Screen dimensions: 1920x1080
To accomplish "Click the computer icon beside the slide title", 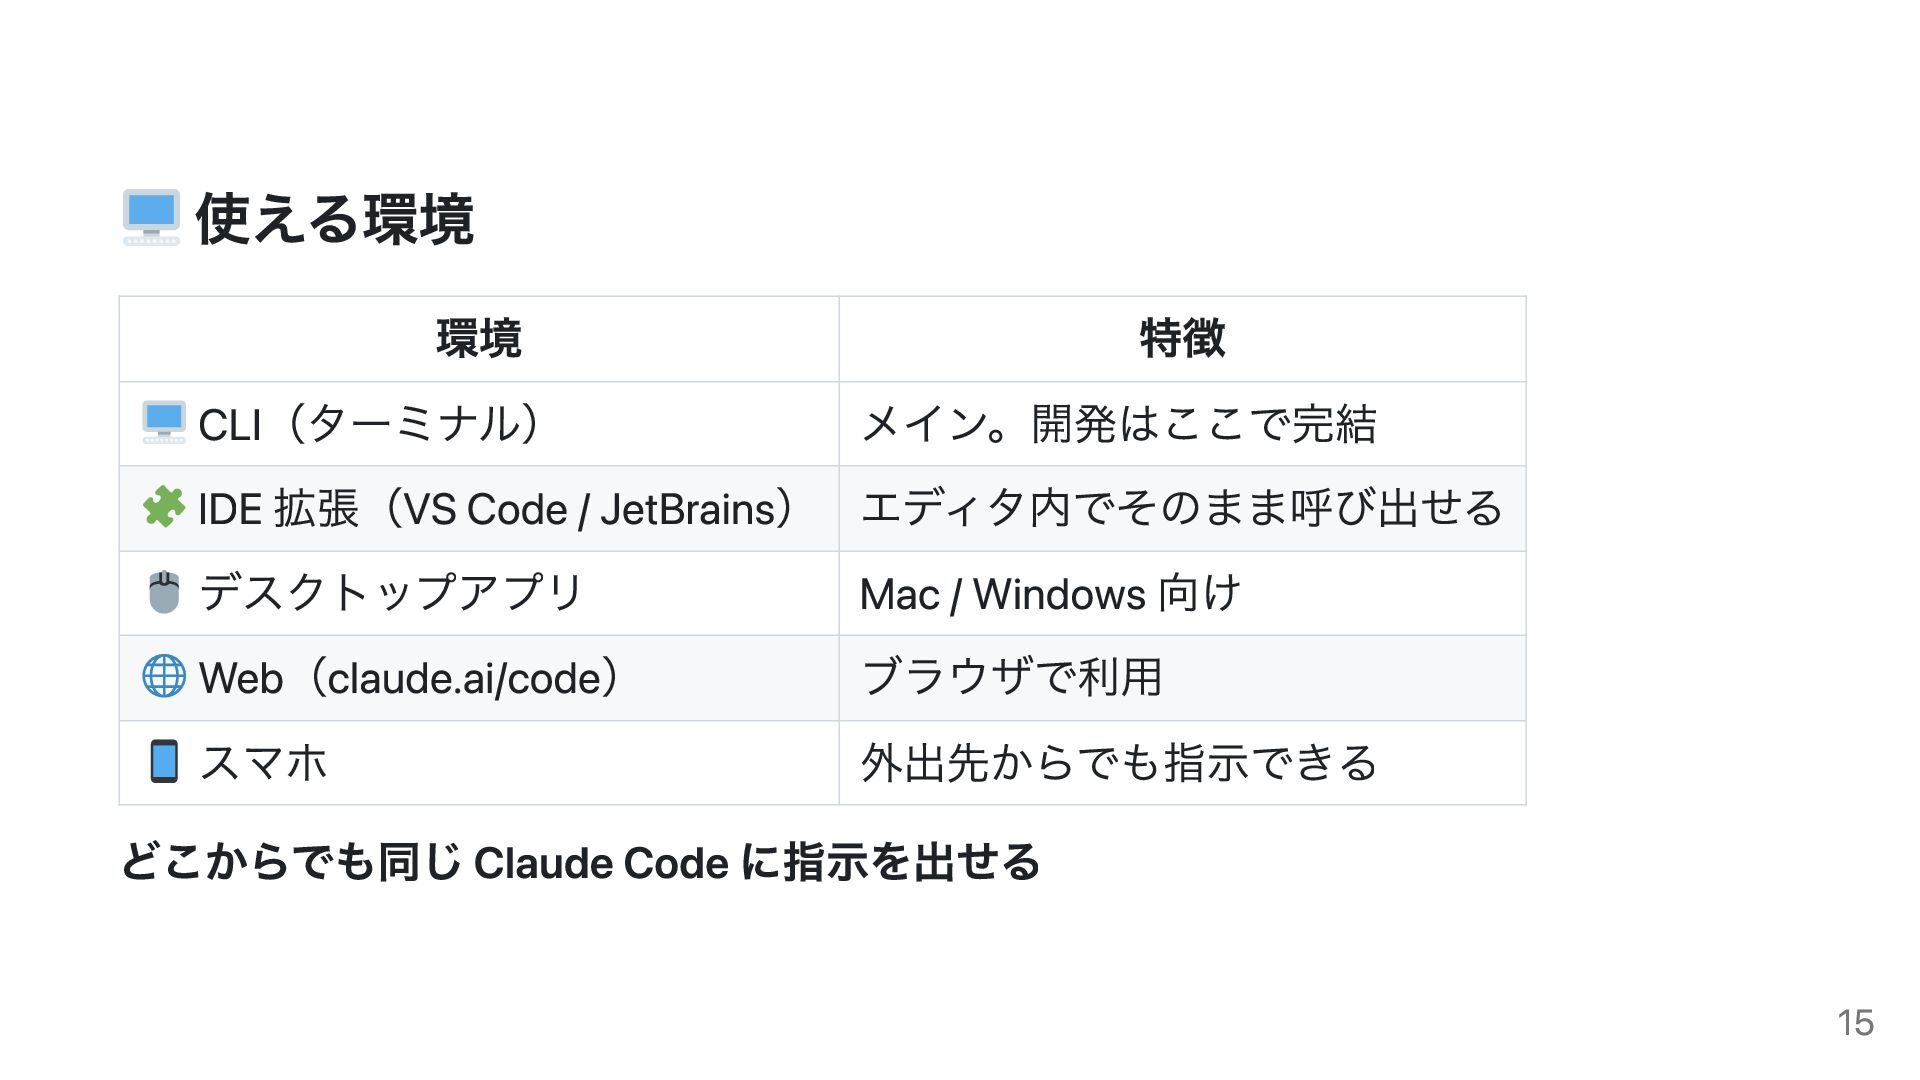I will 151,218.
